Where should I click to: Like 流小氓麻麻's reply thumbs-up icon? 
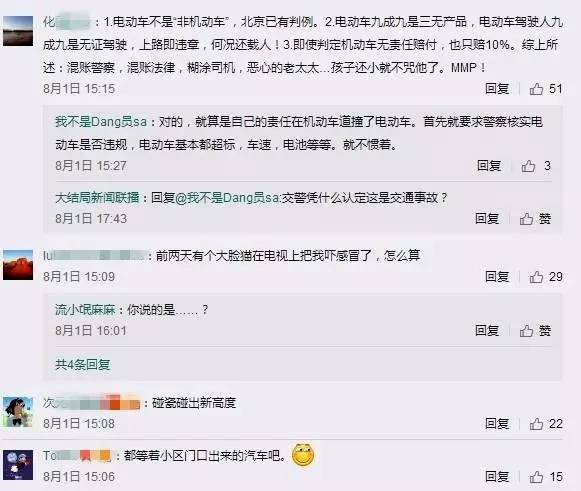pyautogui.click(x=526, y=331)
